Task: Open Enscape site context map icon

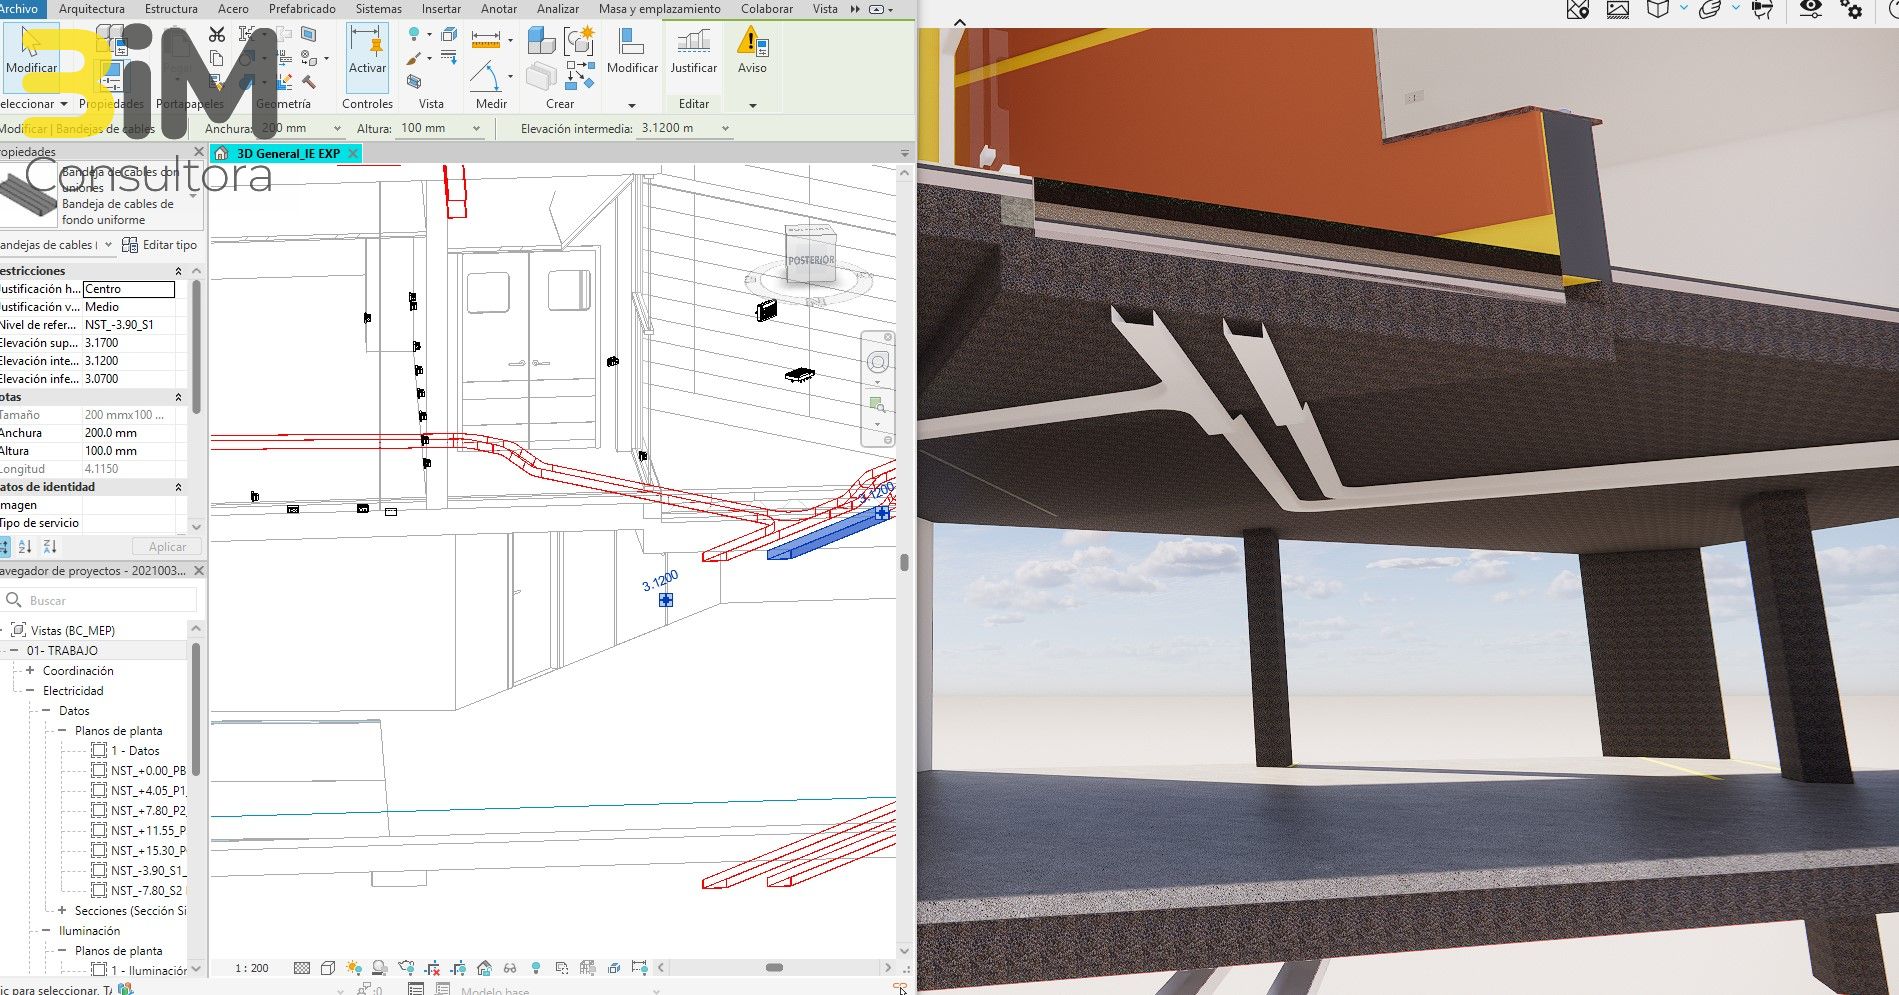Action: point(1578,9)
